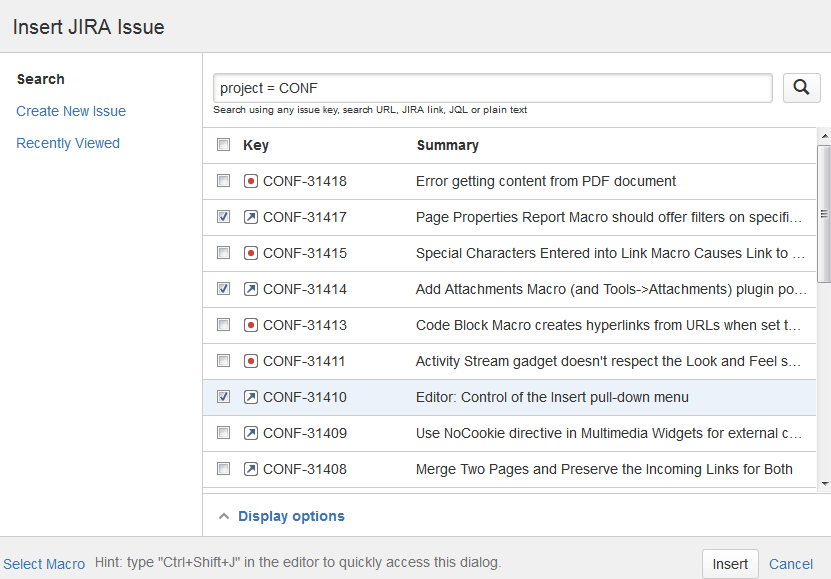Screen dimensions: 831x579
Task: Click the bug icon next to CONF-31411
Action: pos(251,361)
